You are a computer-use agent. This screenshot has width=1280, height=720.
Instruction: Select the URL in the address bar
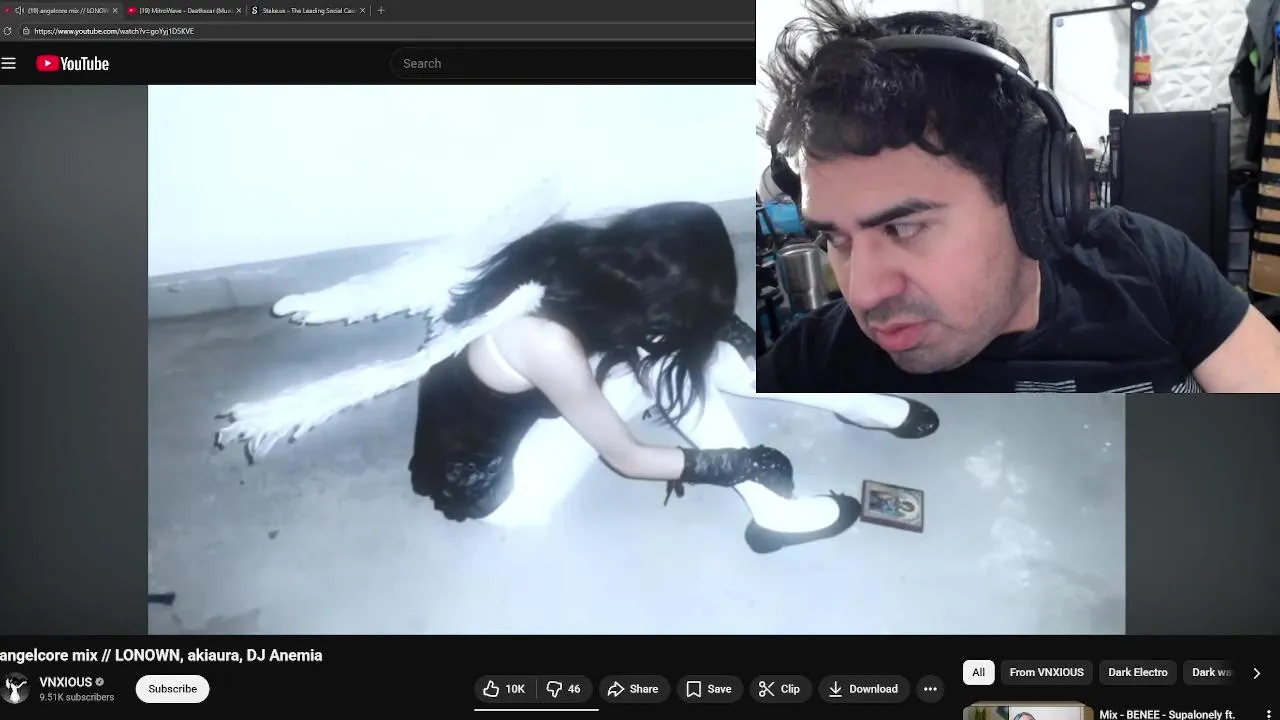click(114, 31)
